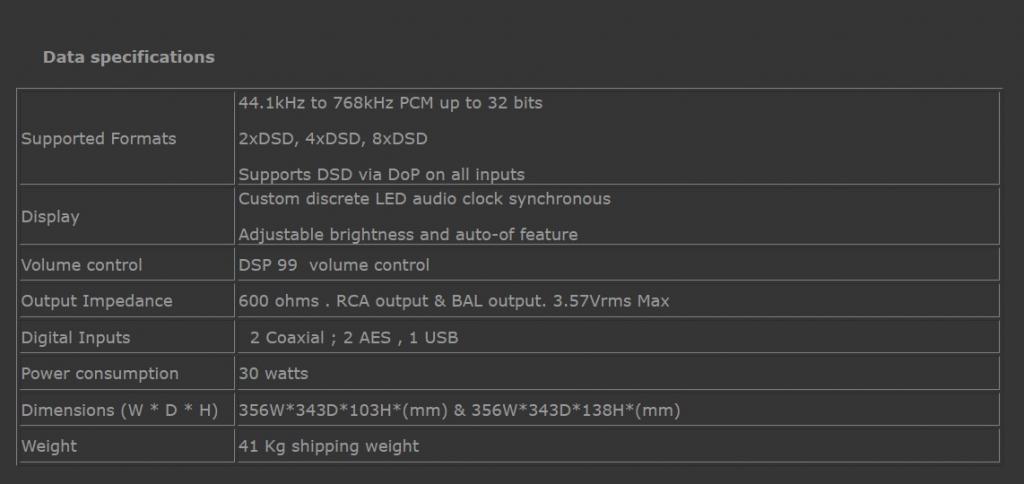
Task: Click the Supported Formats row label
Action: point(98,138)
